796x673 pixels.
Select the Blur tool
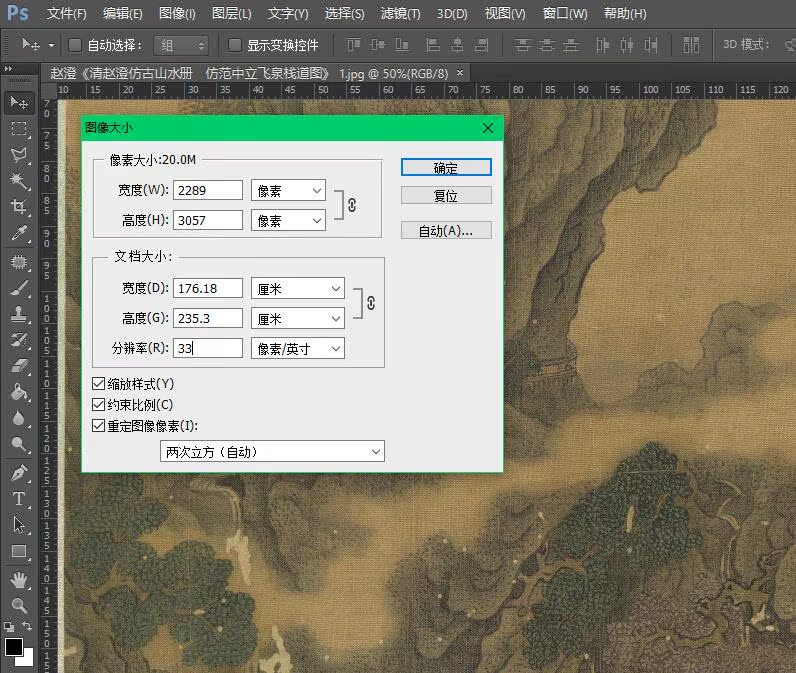click(19, 418)
